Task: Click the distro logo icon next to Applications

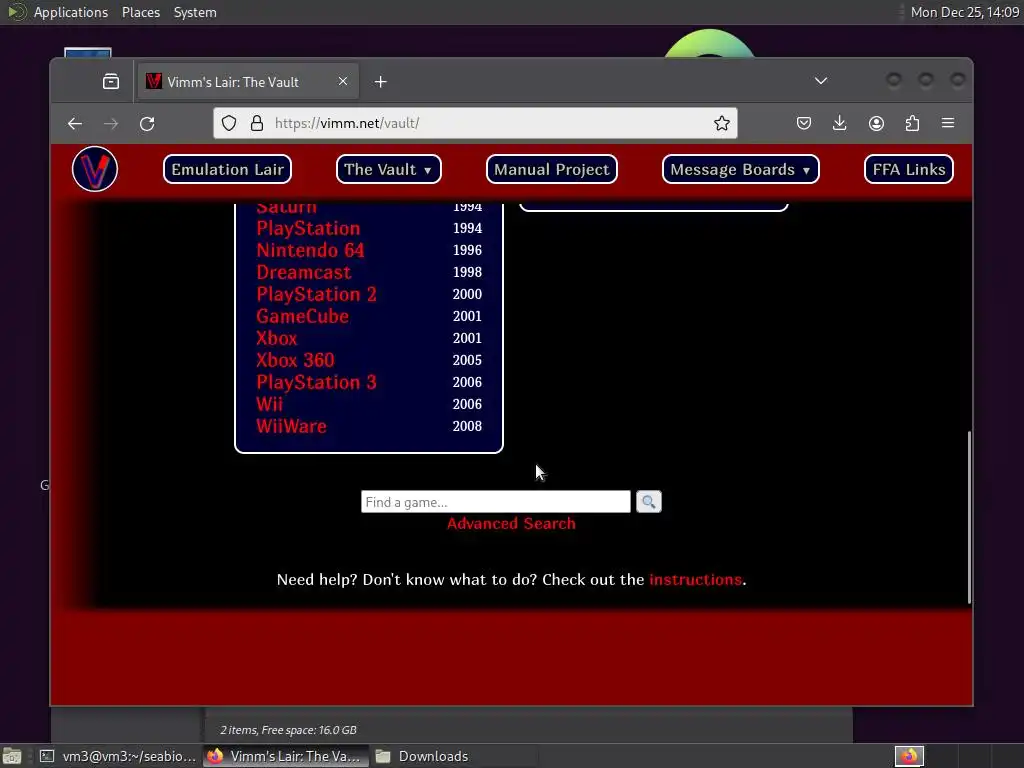Action: [x=16, y=12]
